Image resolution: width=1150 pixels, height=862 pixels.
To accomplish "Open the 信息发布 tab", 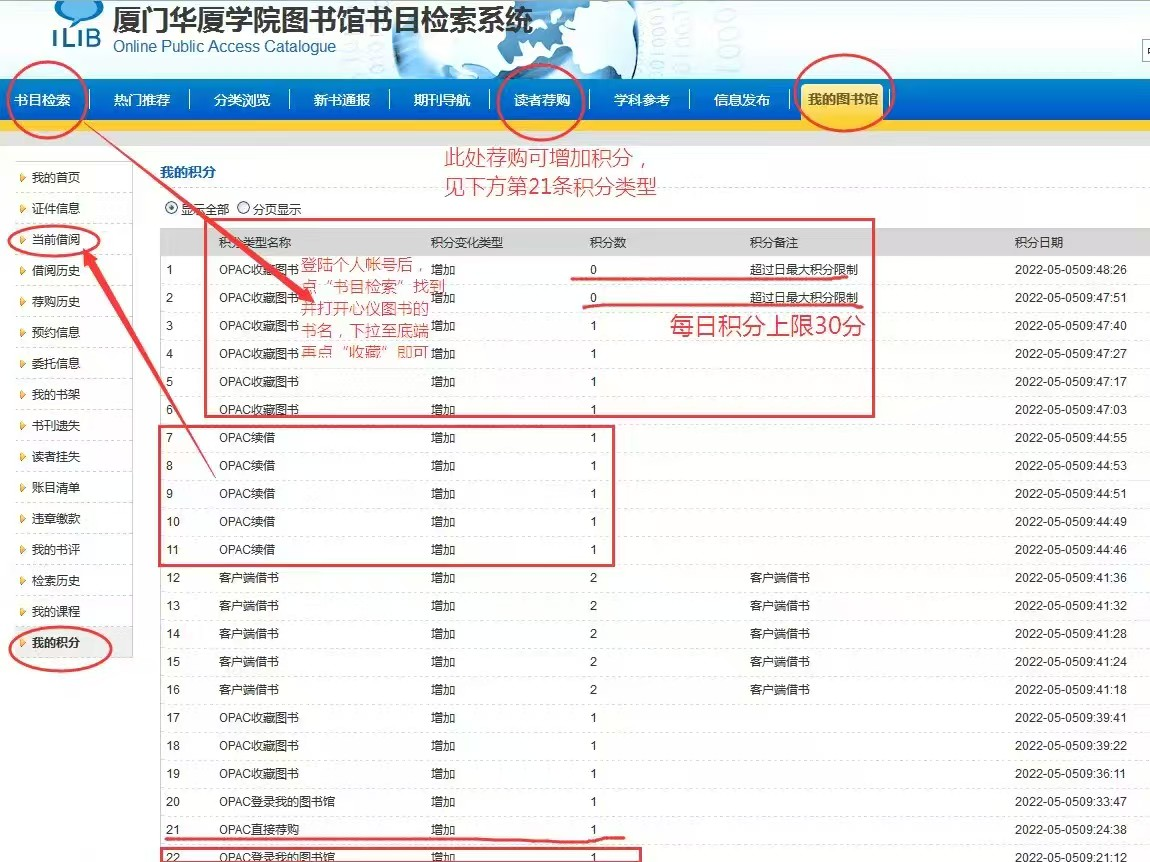I will (741, 100).
